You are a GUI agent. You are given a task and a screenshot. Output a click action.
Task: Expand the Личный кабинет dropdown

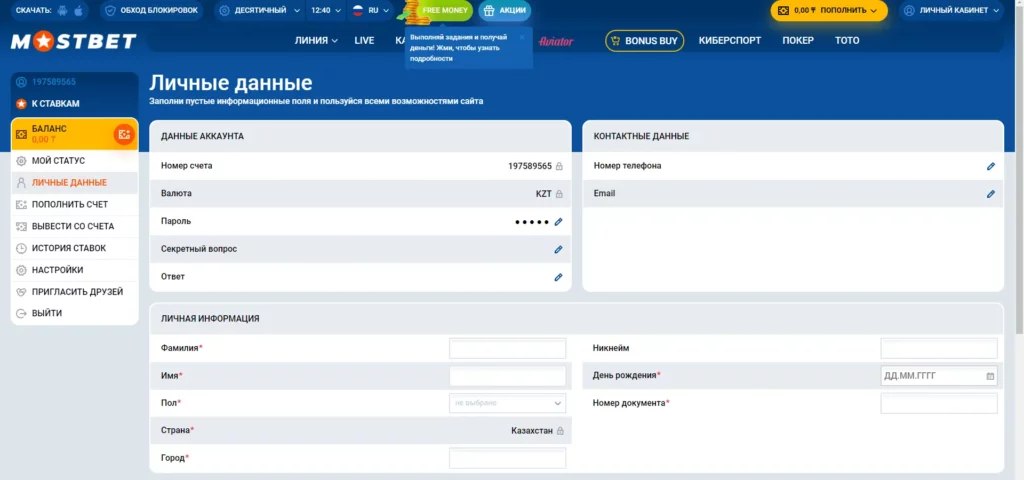point(952,10)
